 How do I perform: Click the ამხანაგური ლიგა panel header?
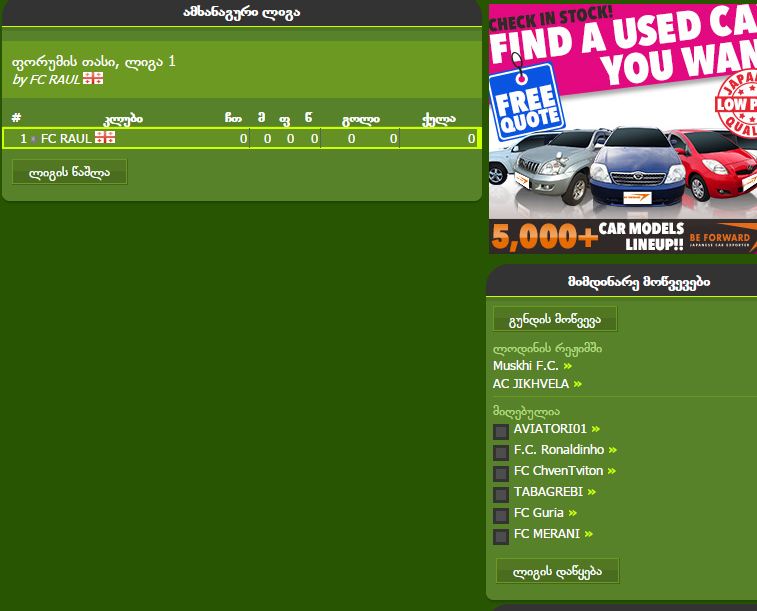click(242, 13)
